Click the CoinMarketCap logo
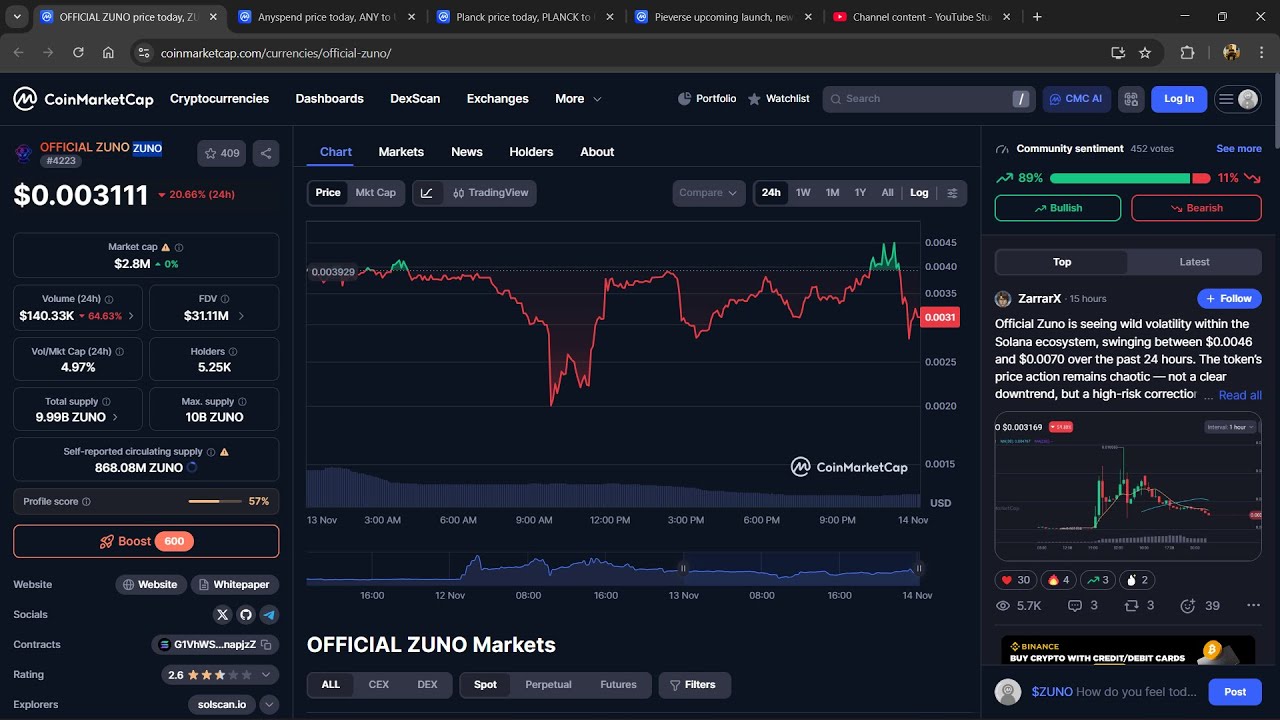This screenshot has width=1280, height=720. click(x=83, y=99)
